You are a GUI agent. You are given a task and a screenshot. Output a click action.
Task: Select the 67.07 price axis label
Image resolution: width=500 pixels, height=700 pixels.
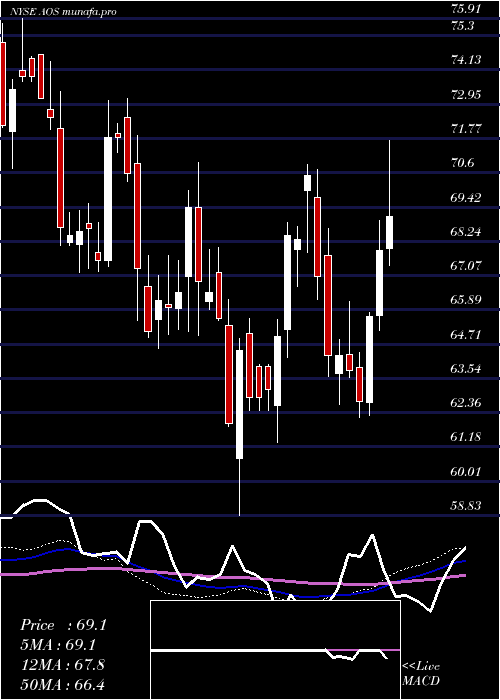tap(466, 266)
